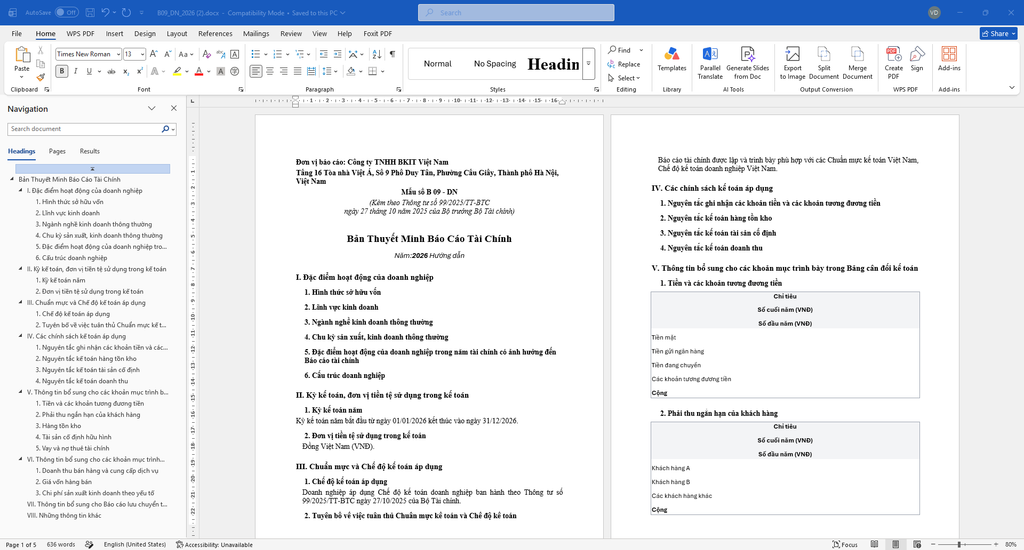Click the Copy icon in Clipboard group
Viewport: 1024px width, 550px height.
pyautogui.click(x=40, y=64)
